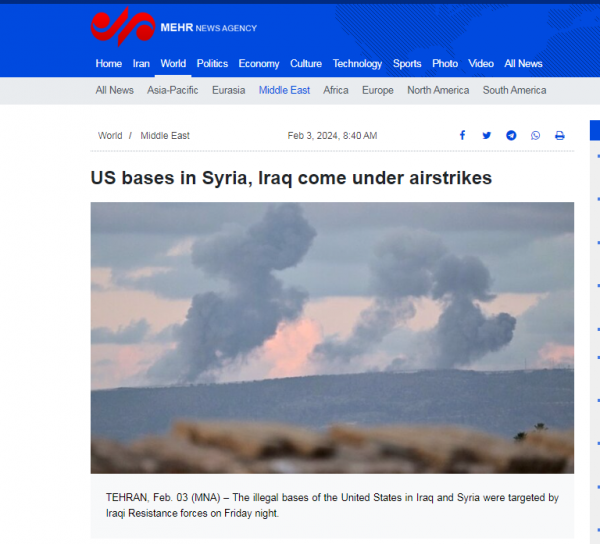The height and width of the screenshot is (544, 600).
Task: Select Technology in main navigation
Action: point(357,64)
